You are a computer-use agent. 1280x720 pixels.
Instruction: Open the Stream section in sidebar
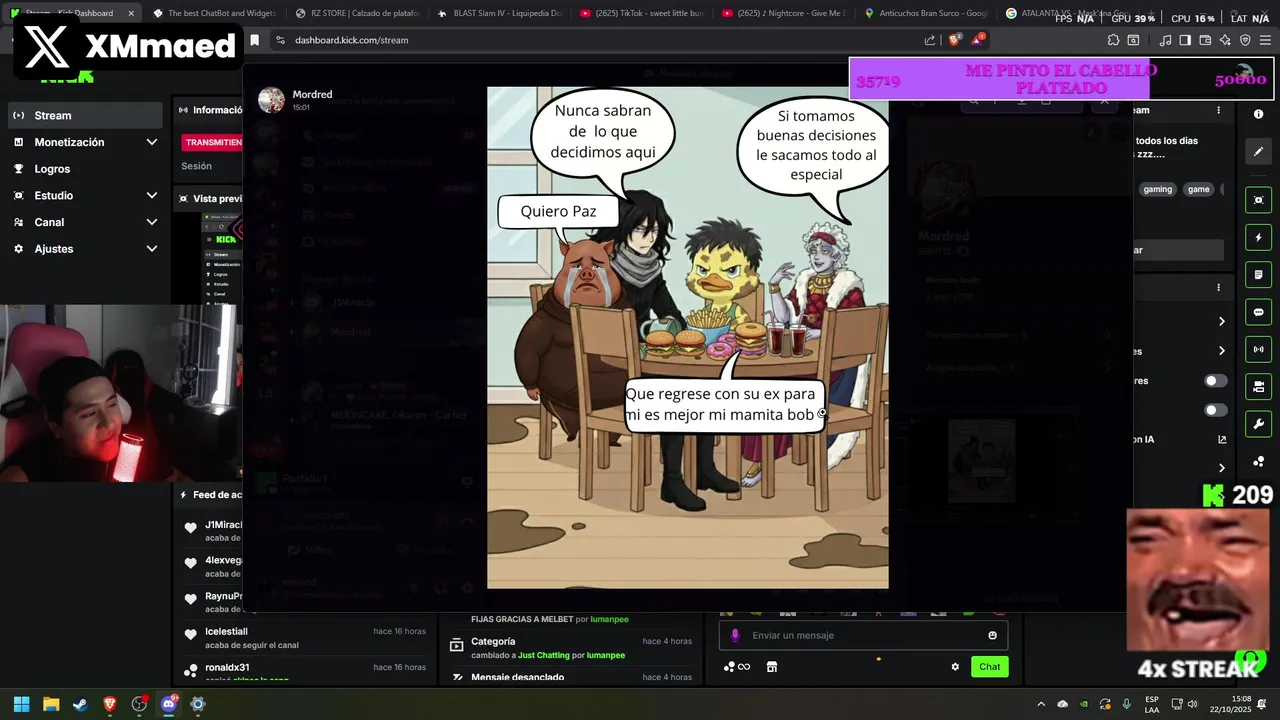83,115
